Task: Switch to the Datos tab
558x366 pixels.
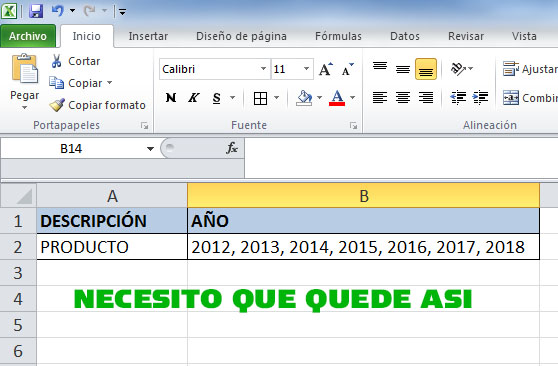Action: (x=405, y=36)
